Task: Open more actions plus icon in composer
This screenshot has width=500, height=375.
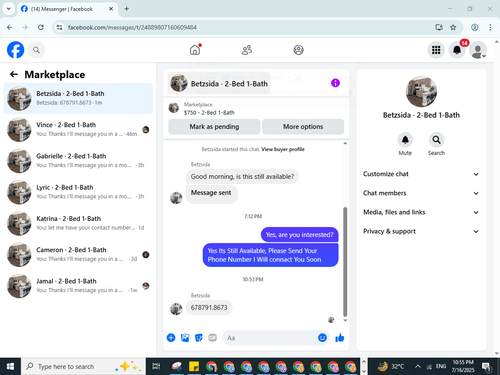Action: point(171,338)
